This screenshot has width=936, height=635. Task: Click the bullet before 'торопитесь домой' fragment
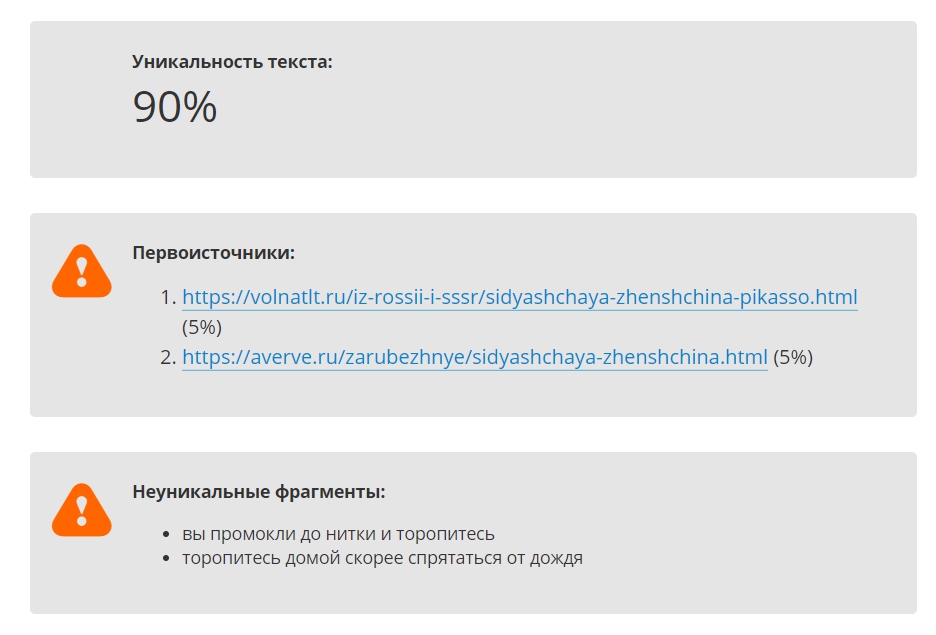pos(167,559)
